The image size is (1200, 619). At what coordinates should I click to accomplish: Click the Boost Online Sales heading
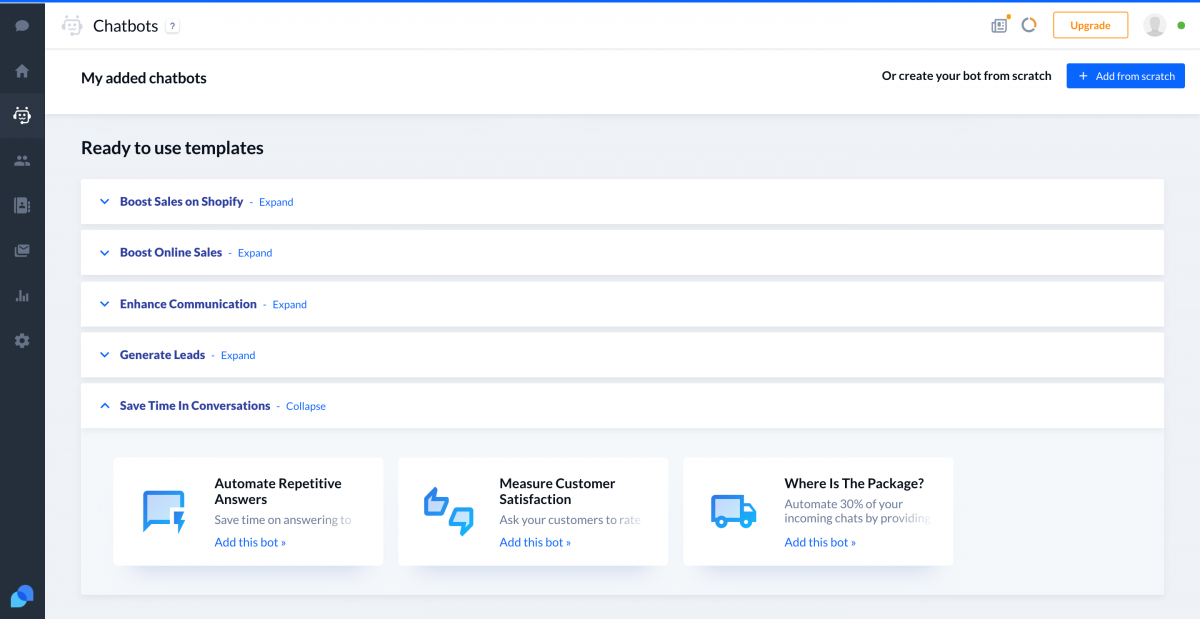click(171, 253)
